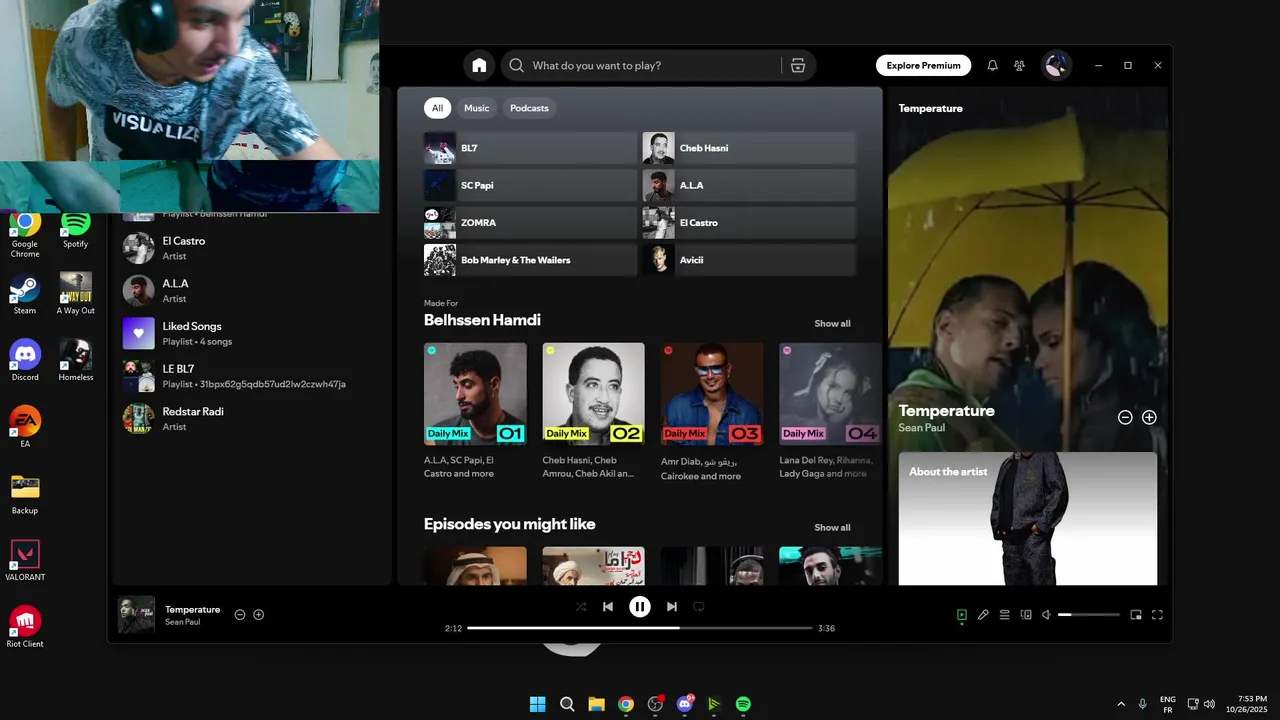Open the profile avatar menu
Viewport: 1280px width, 720px height.
point(1055,65)
